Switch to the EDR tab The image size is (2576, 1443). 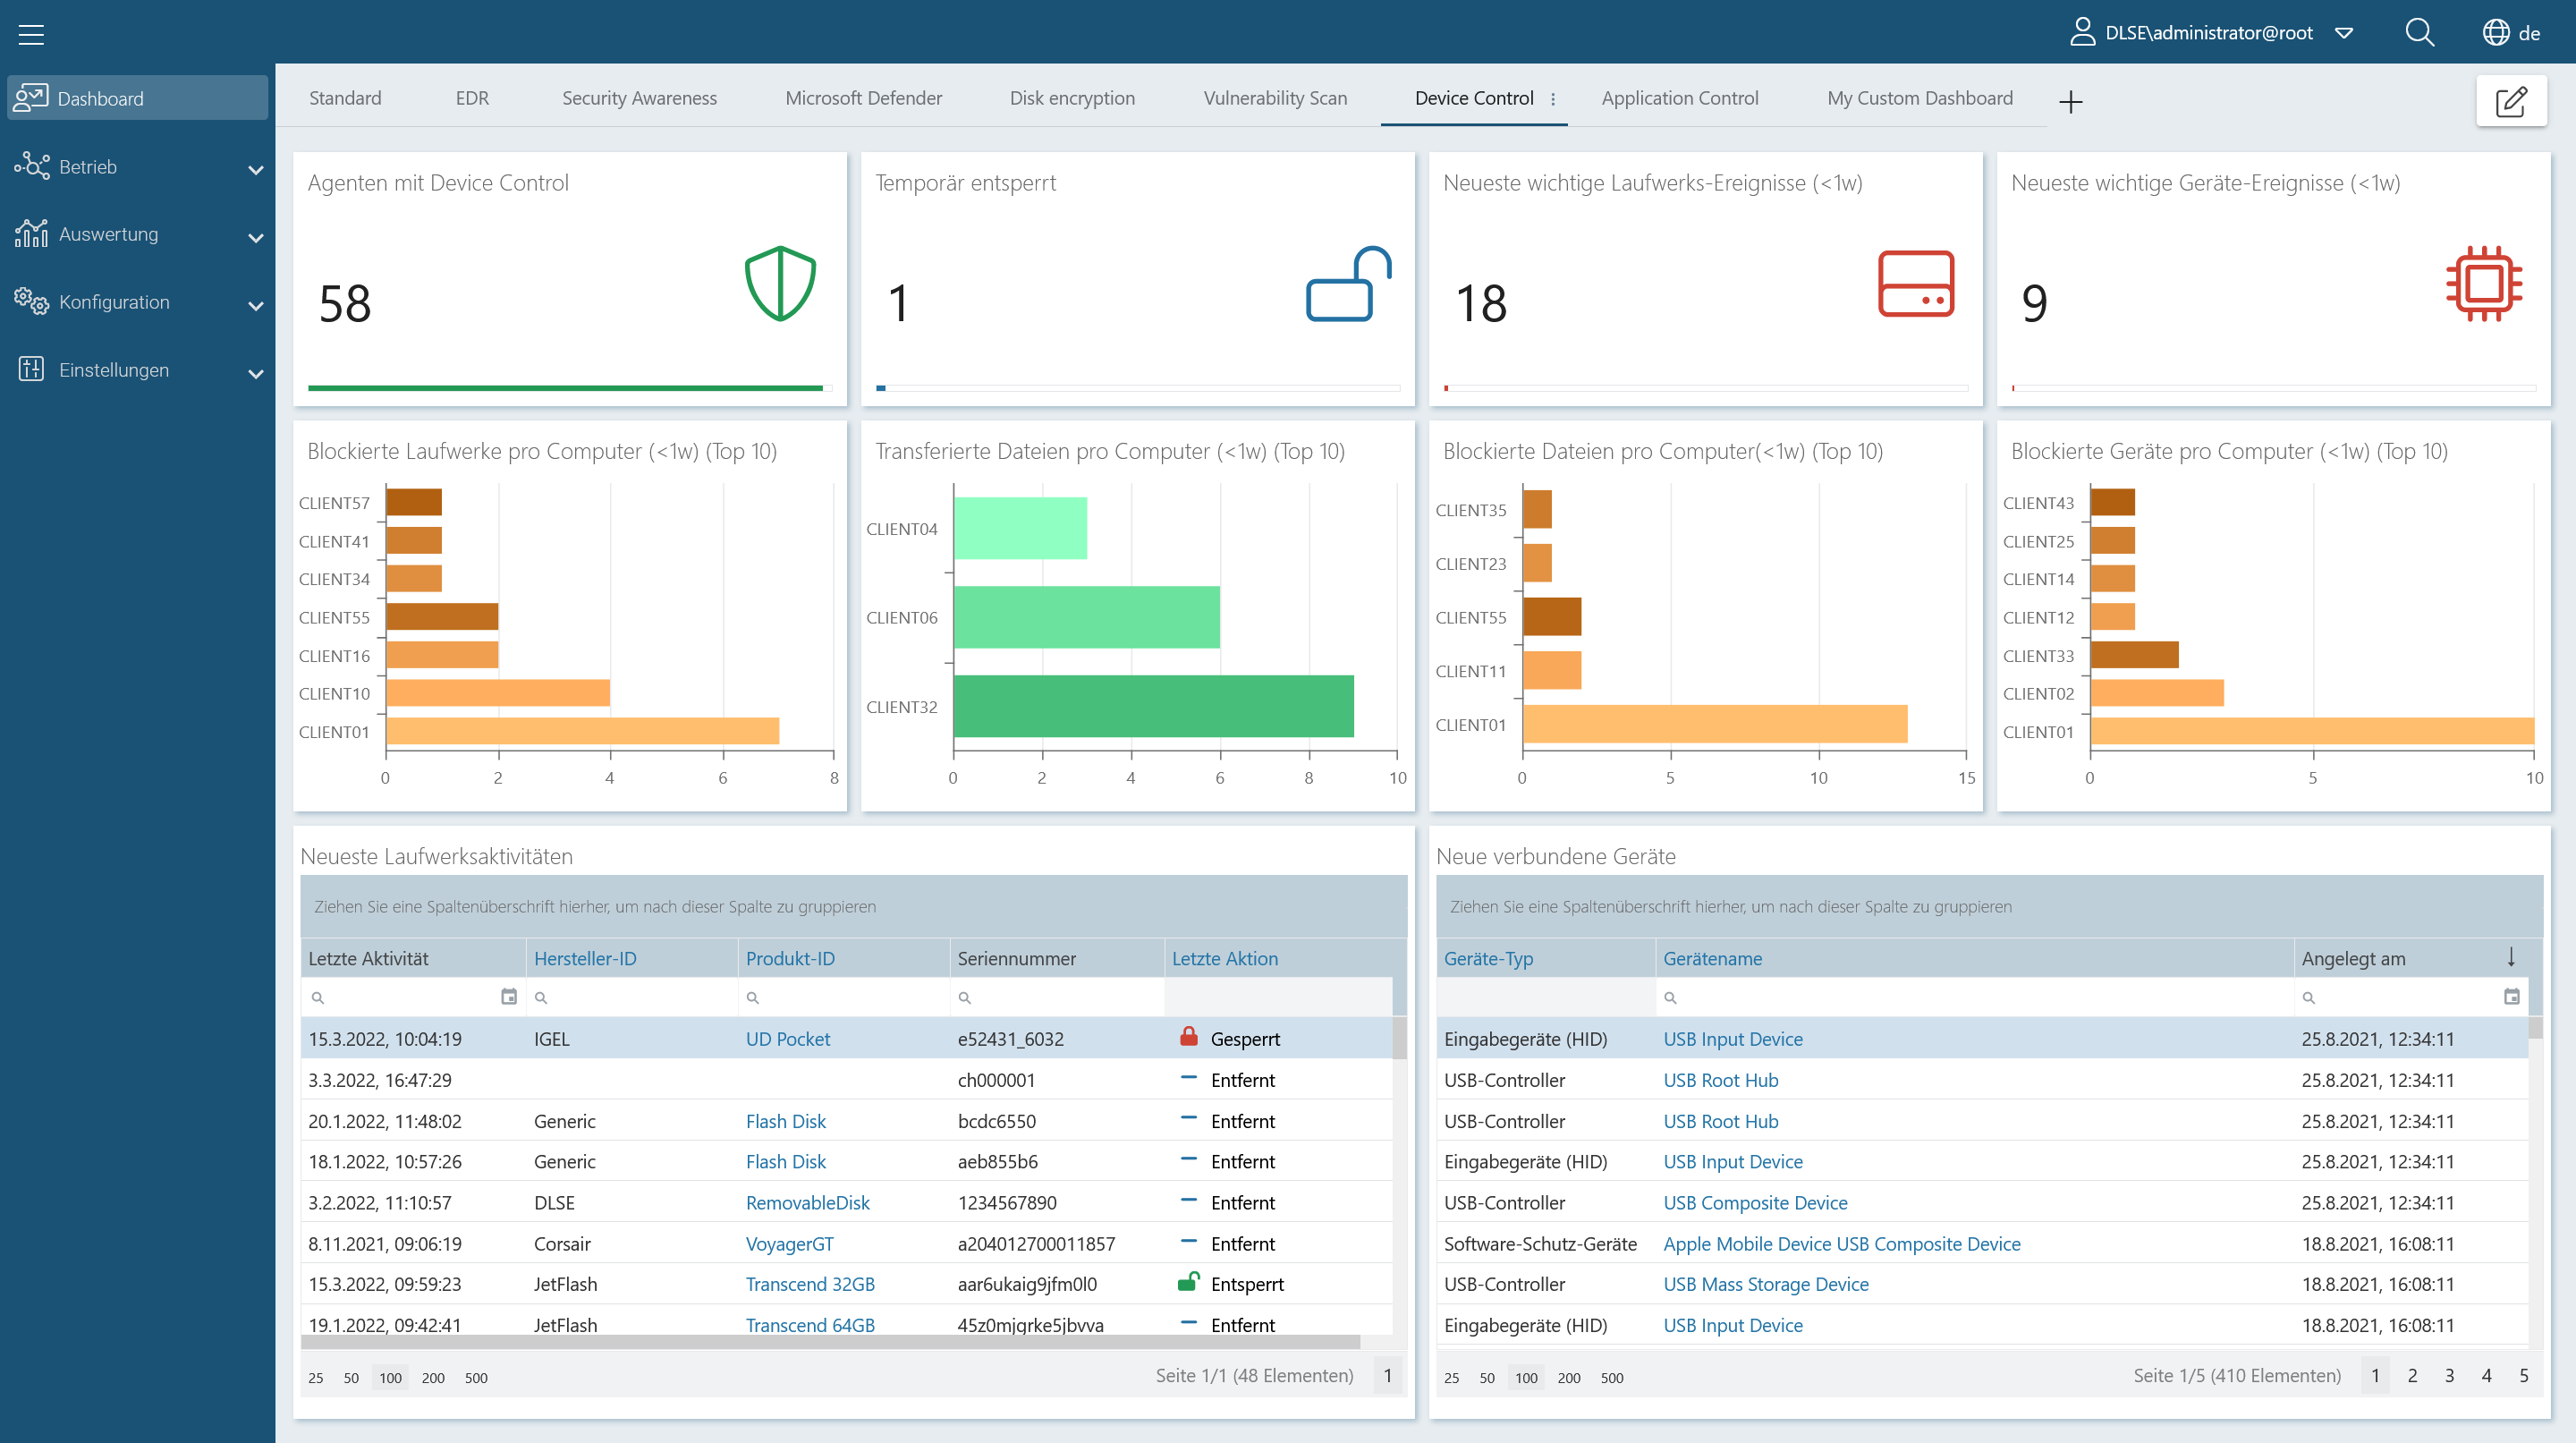coord(472,98)
